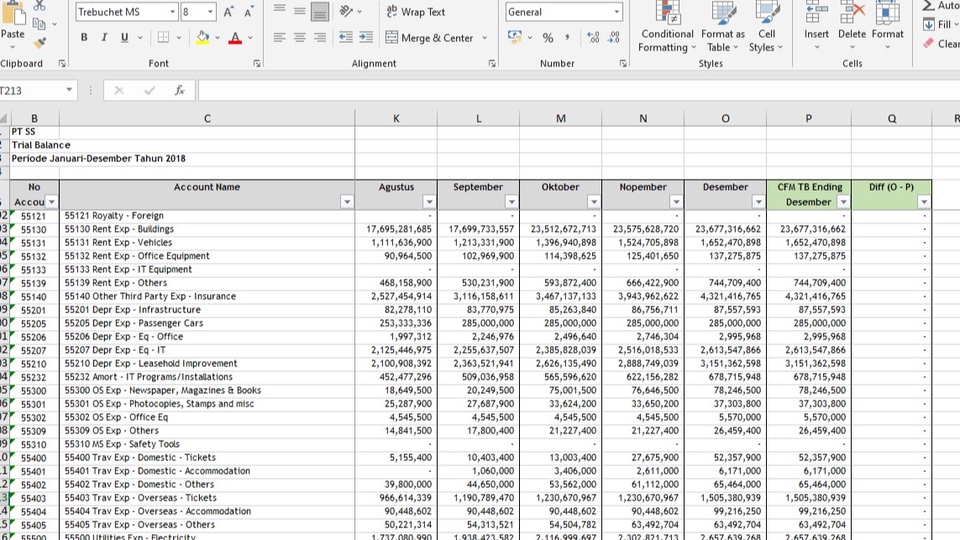Click Increase Decimal icon

pyautogui.click(x=593, y=38)
